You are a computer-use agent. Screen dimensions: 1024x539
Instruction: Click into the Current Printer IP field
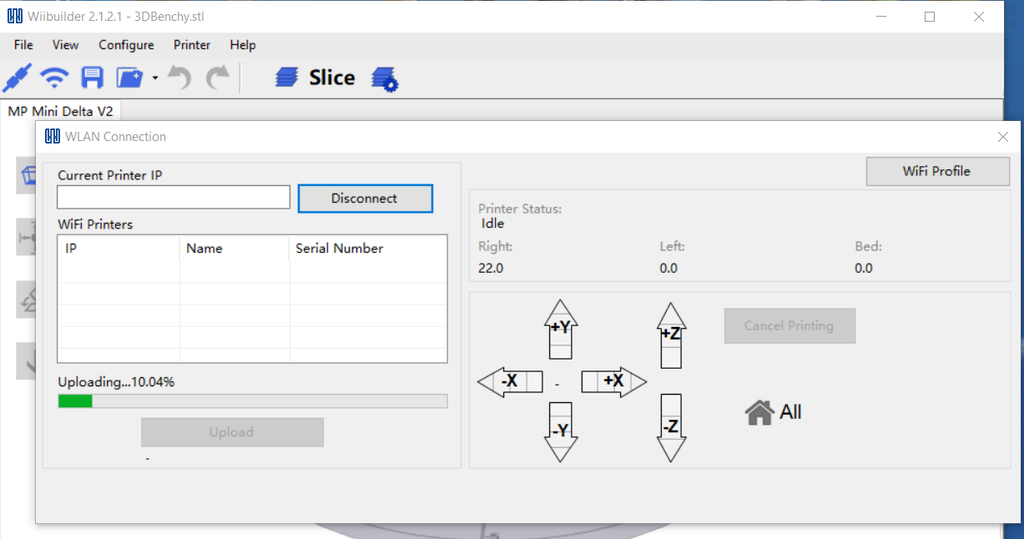[x=174, y=197]
